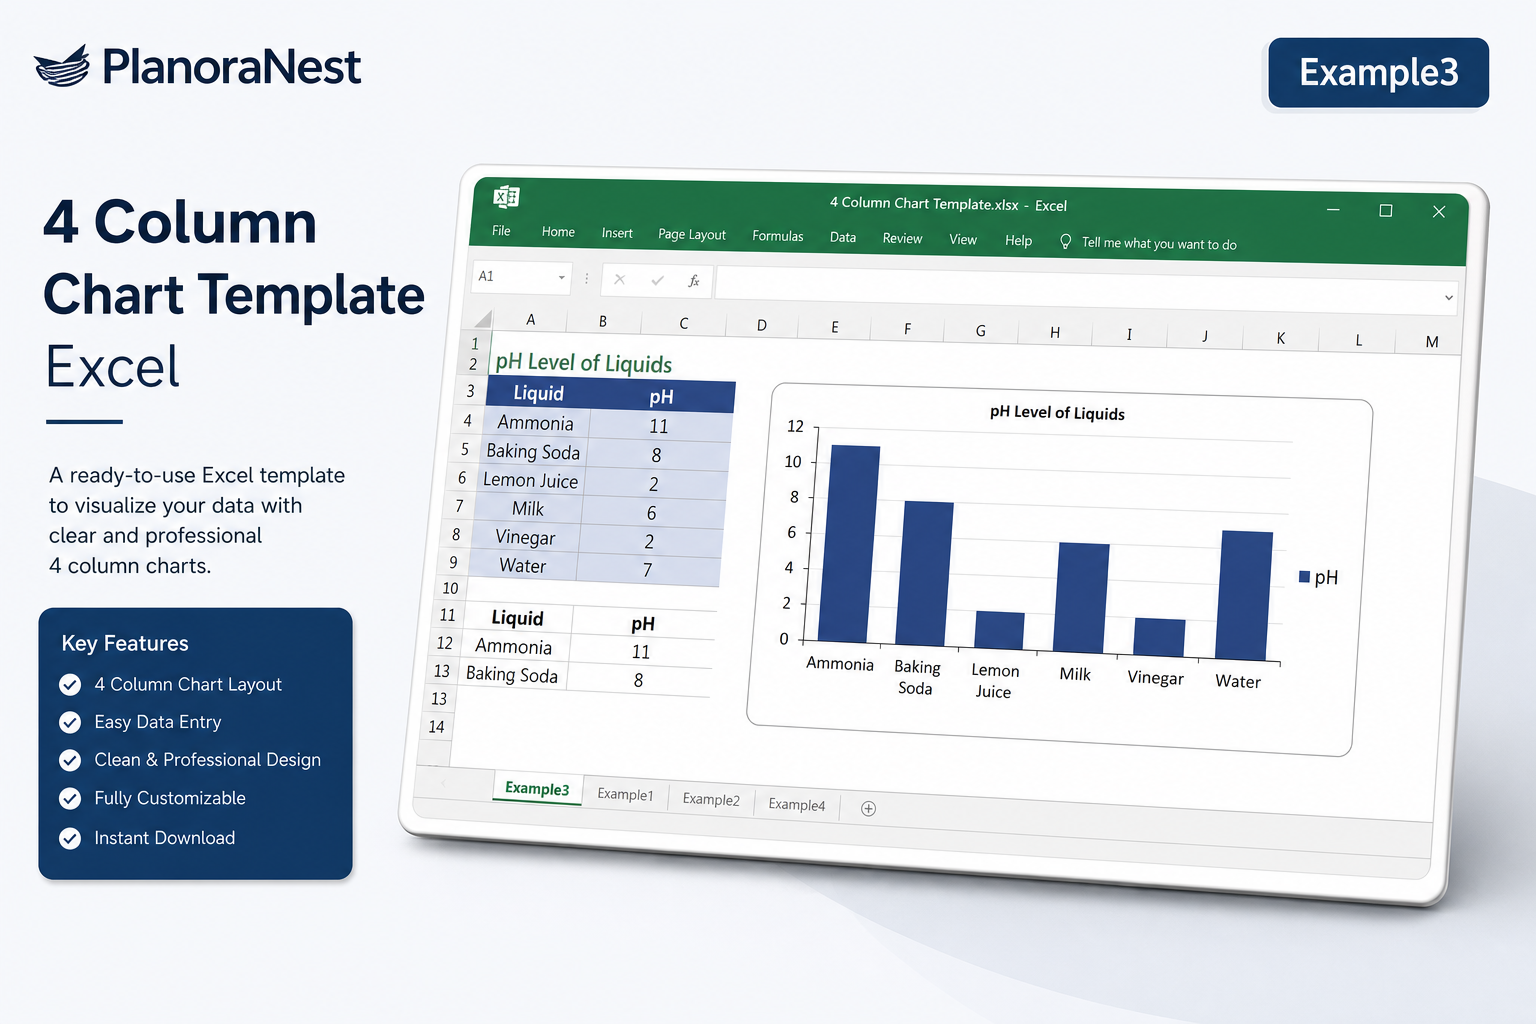Click checkmark beside 4 Column Chart Layout

pos(70,684)
